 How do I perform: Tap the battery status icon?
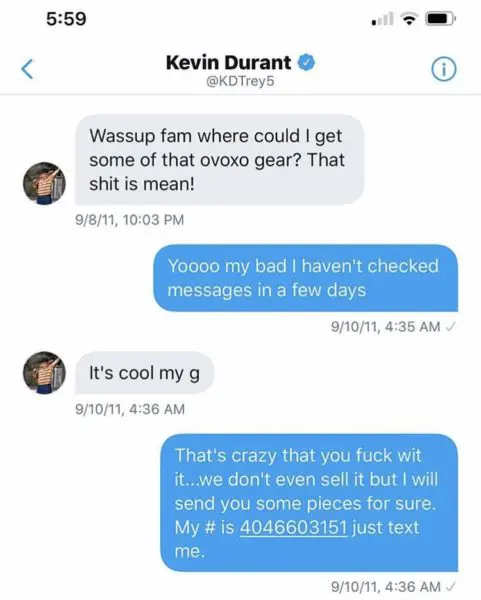click(x=440, y=19)
